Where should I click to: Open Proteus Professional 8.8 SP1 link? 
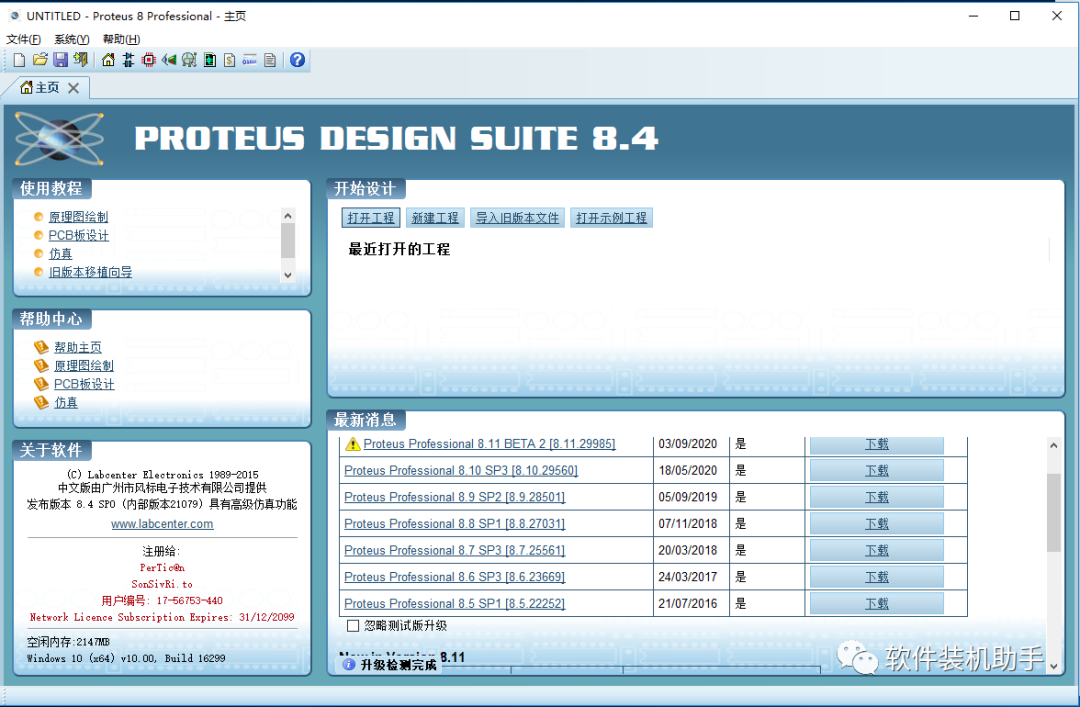(x=455, y=524)
